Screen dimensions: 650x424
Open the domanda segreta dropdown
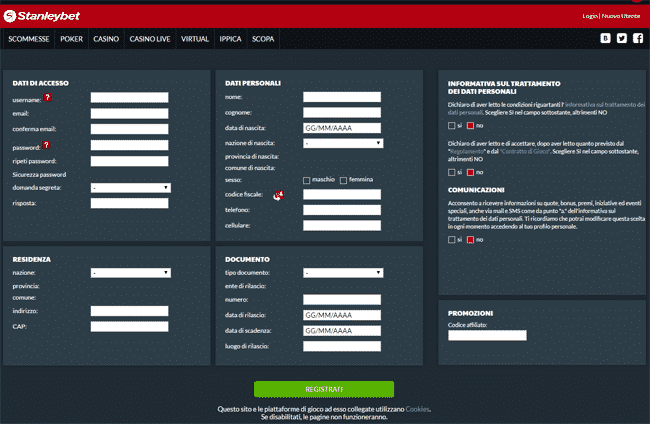click(131, 188)
